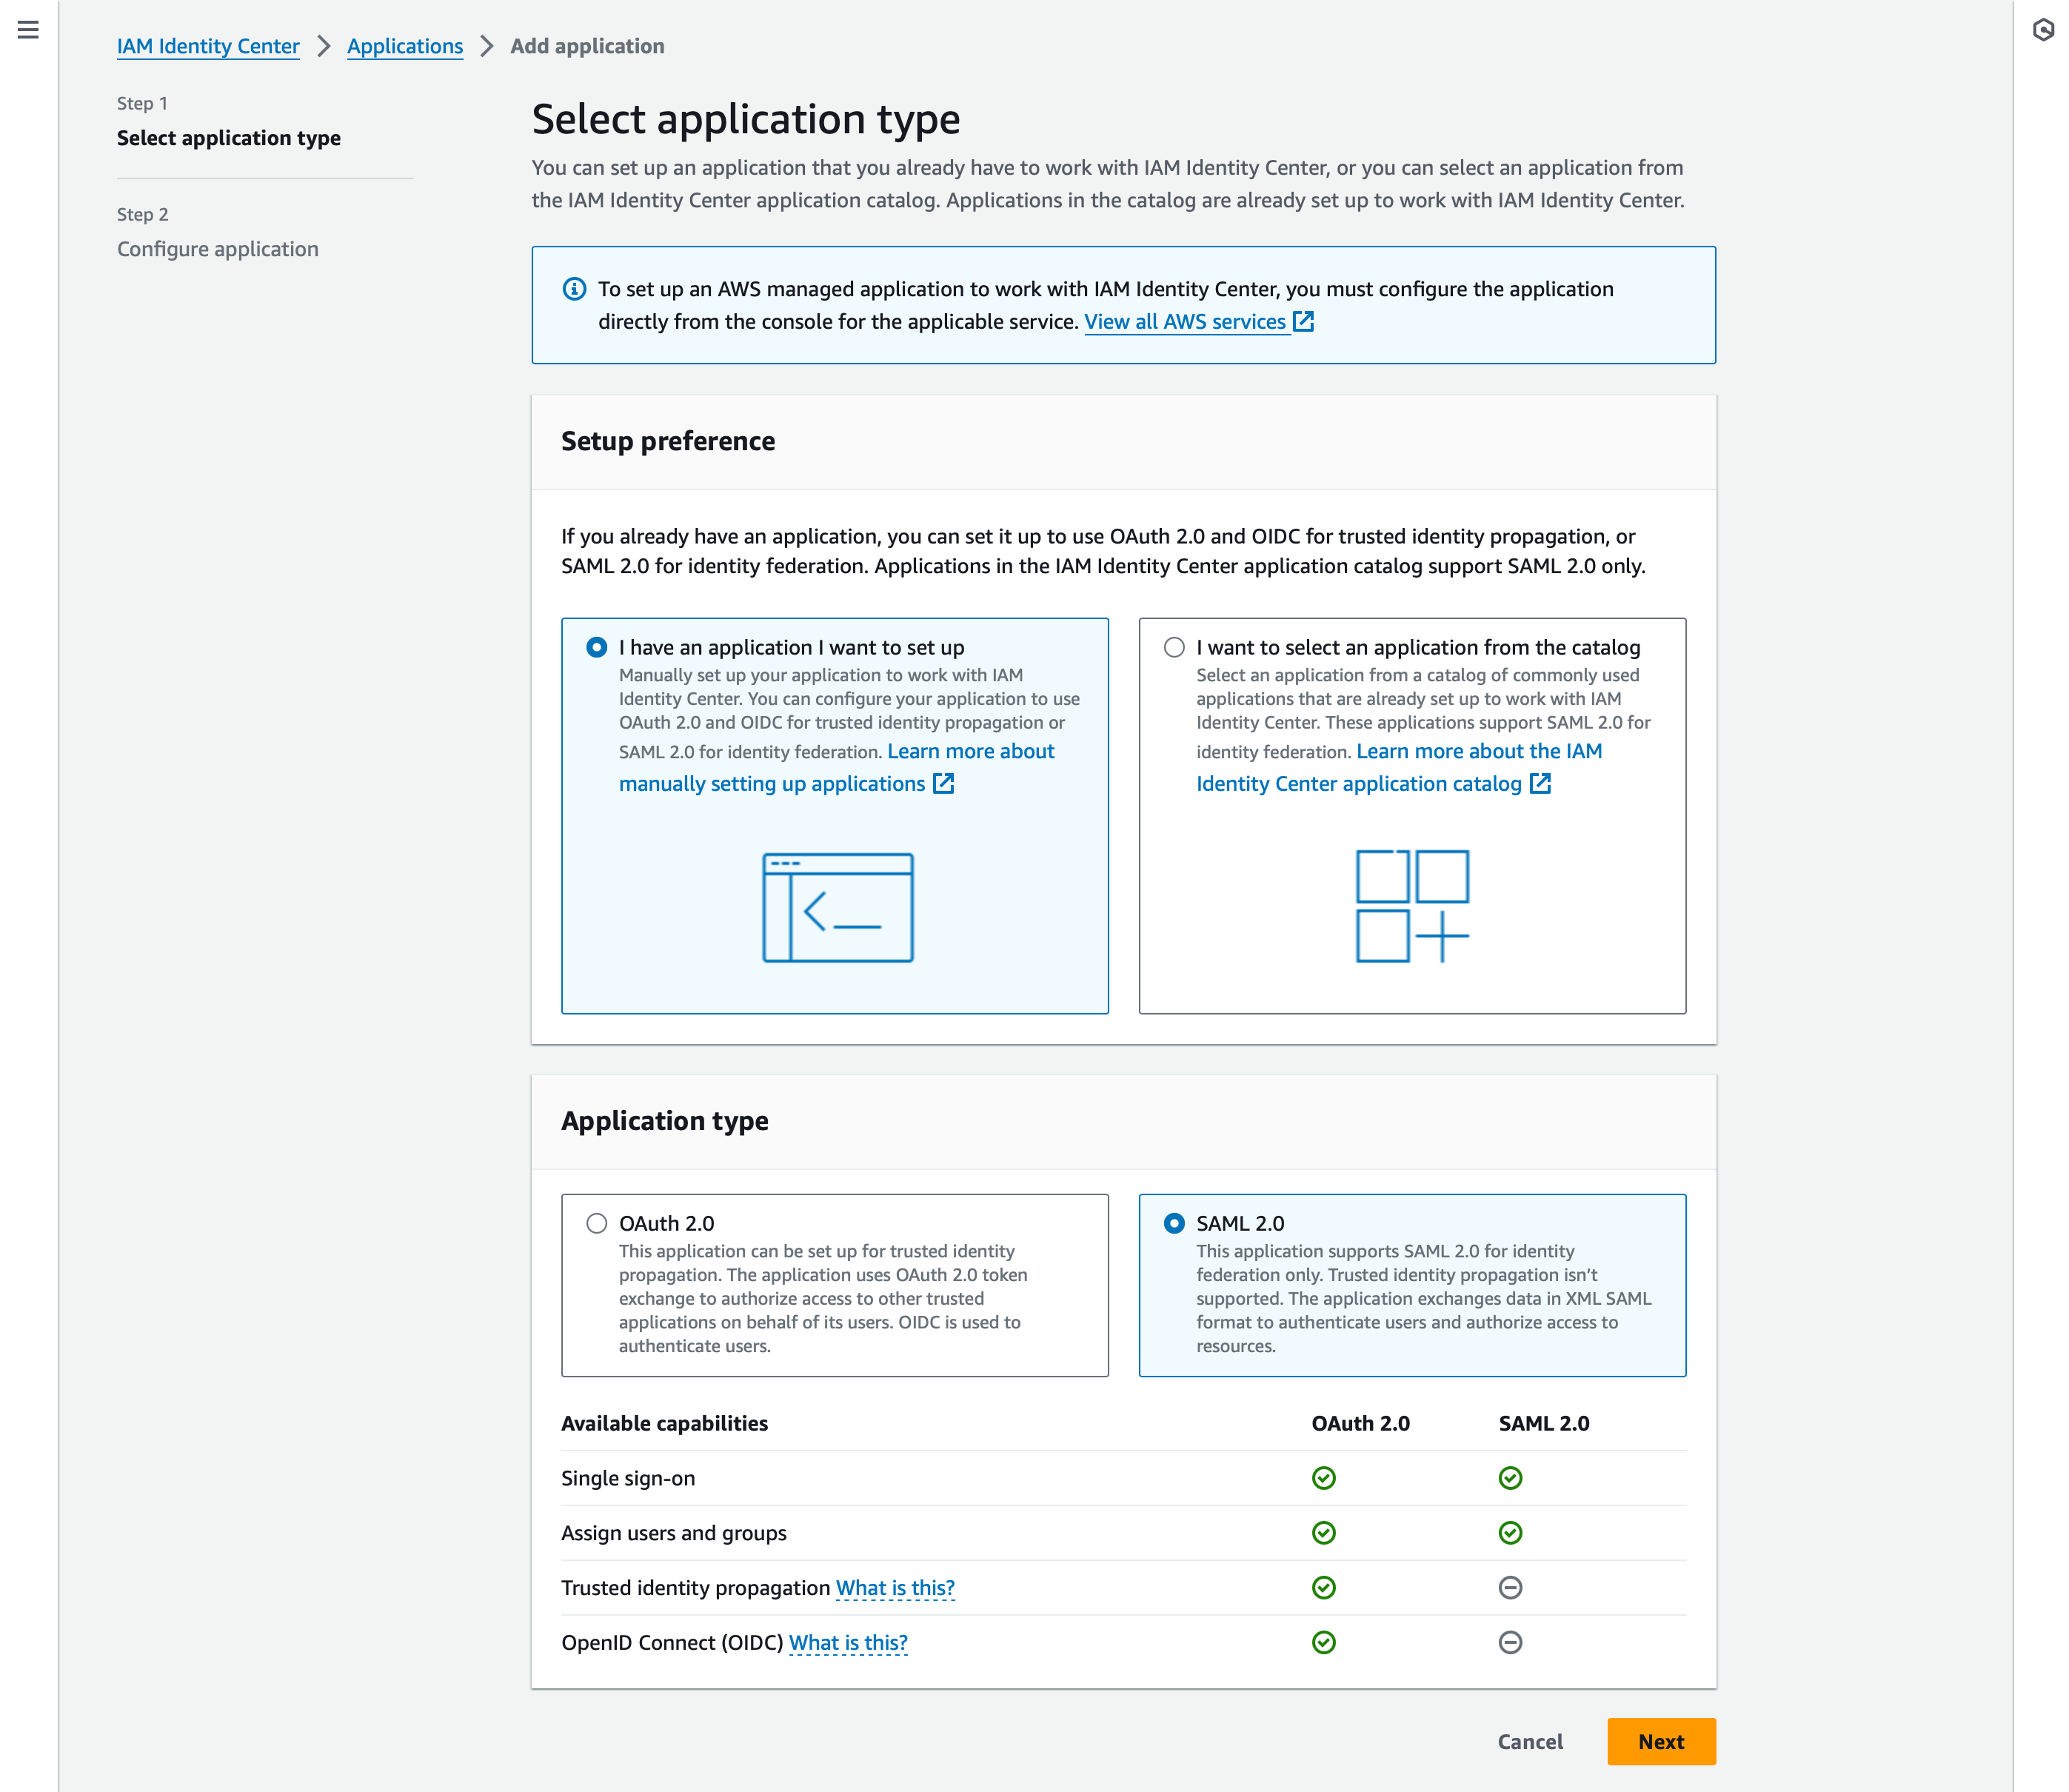Click the external icon after Identity Center application catalog
2069x1792 pixels.
(1540, 783)
